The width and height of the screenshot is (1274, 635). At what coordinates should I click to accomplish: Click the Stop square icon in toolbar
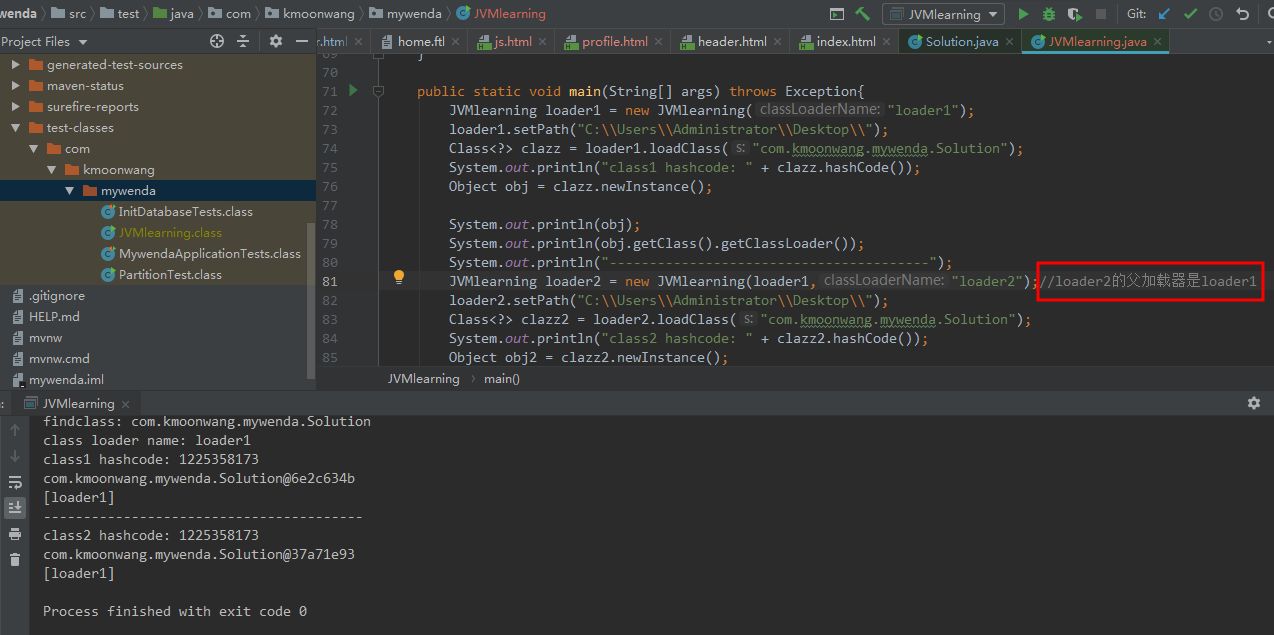point(1101,14)
